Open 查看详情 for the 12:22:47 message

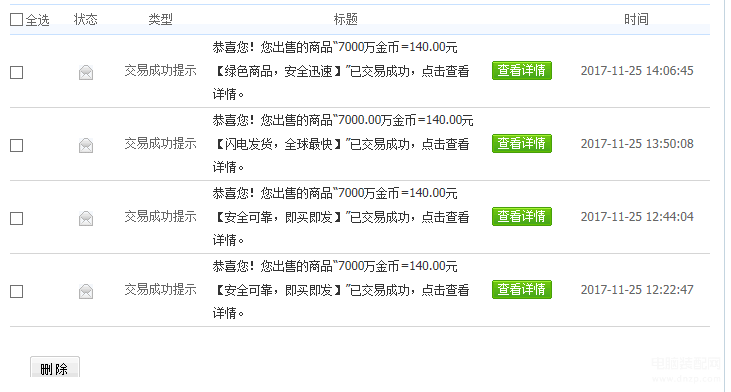click(522, 289)
